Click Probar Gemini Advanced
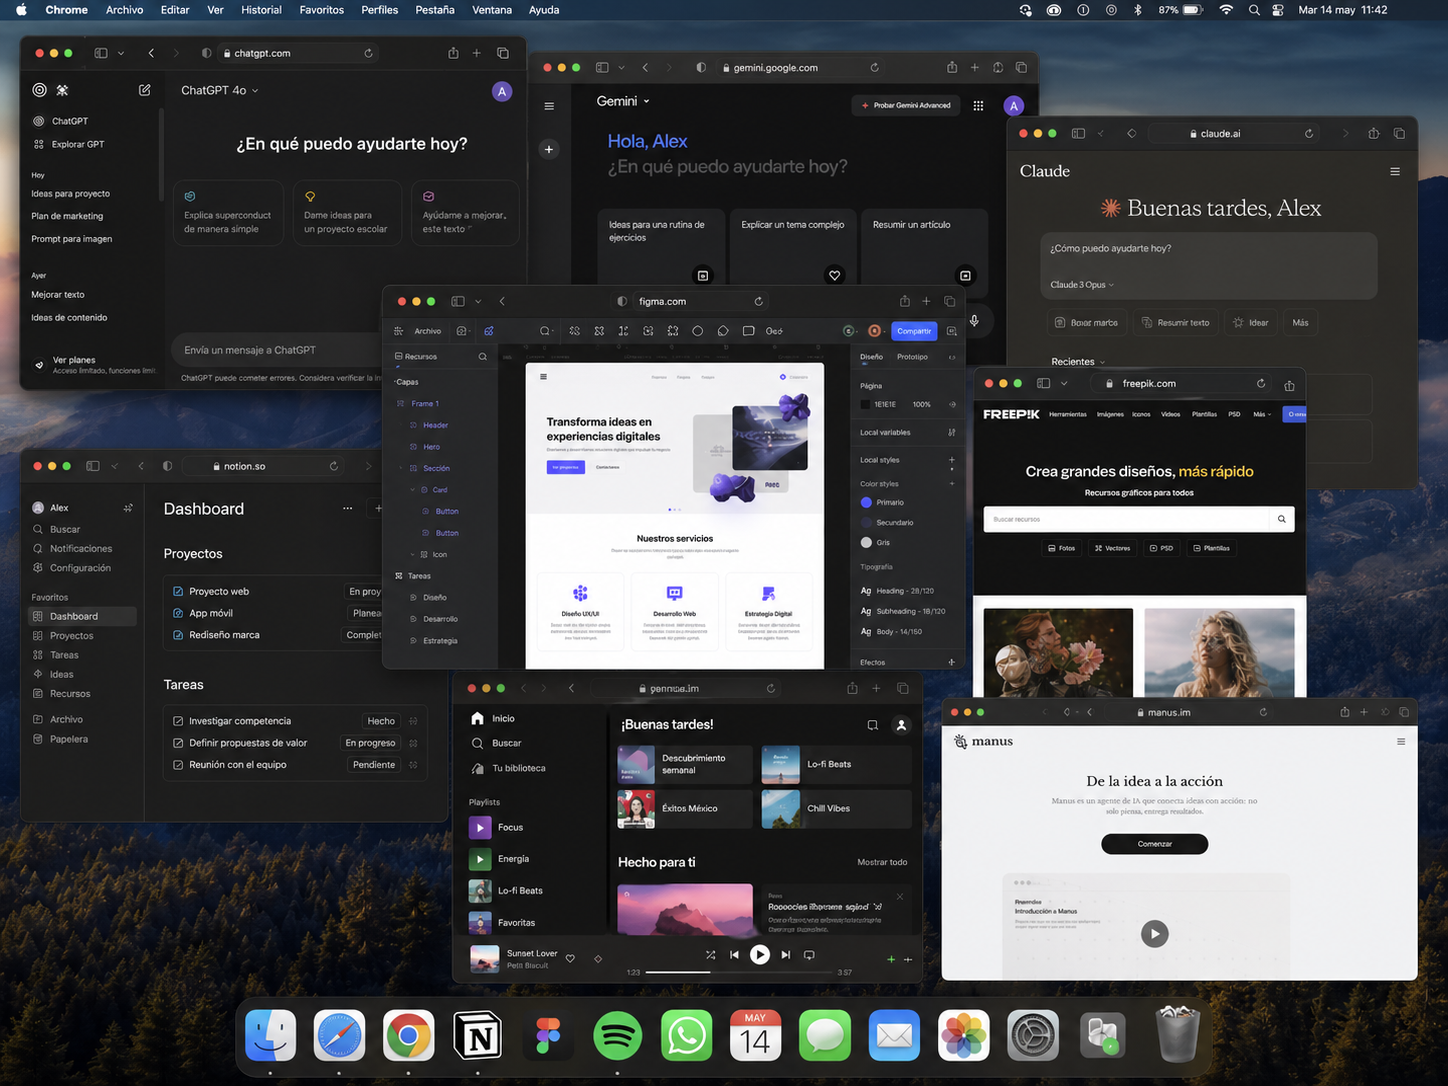The image size is (1448, 1086). pos(906,105)
